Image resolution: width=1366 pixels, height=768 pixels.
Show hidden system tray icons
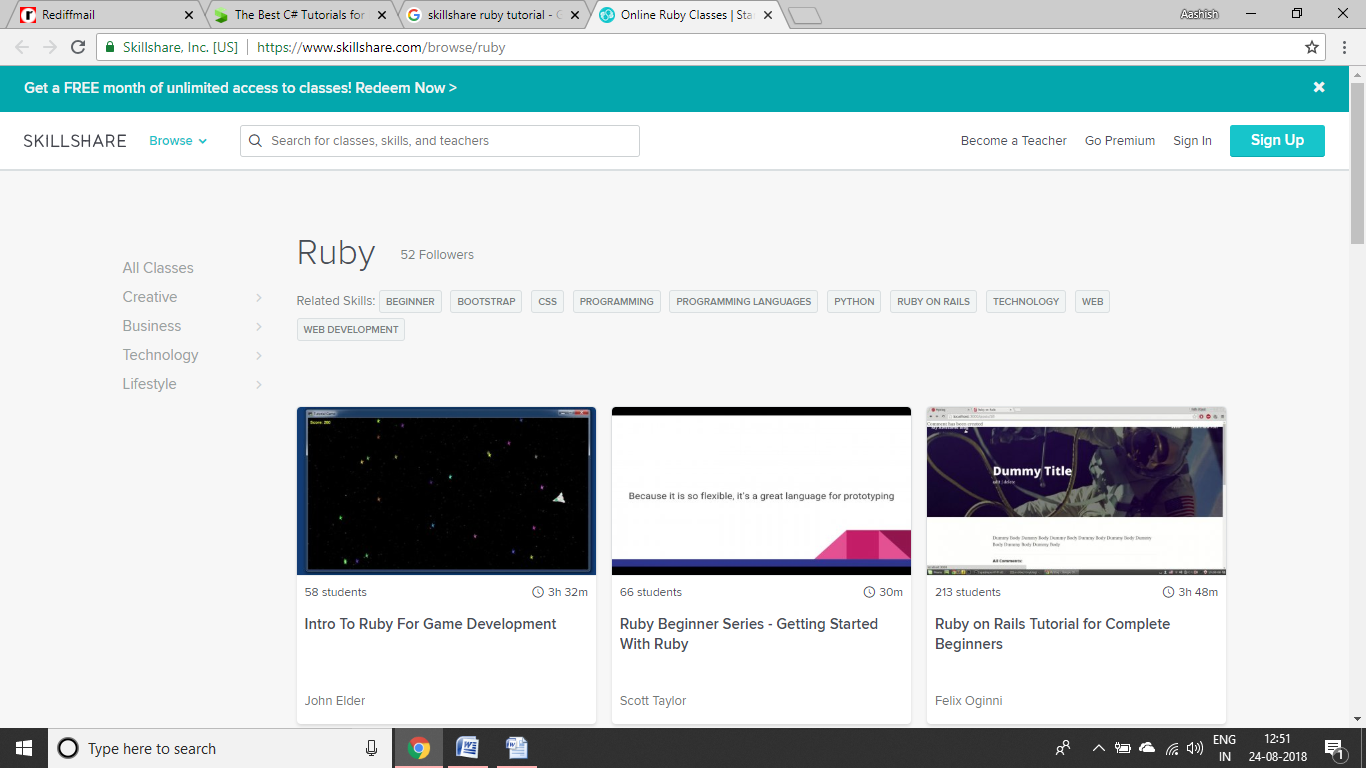(1098, 748)
